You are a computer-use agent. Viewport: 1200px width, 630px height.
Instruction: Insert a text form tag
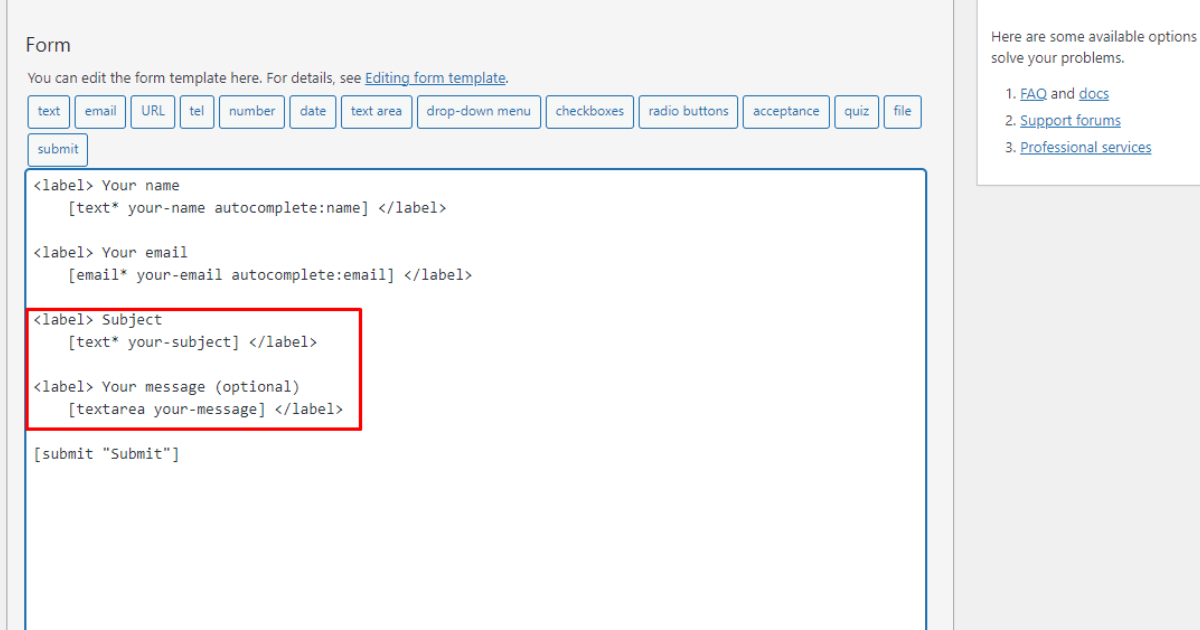click(48, 111)
